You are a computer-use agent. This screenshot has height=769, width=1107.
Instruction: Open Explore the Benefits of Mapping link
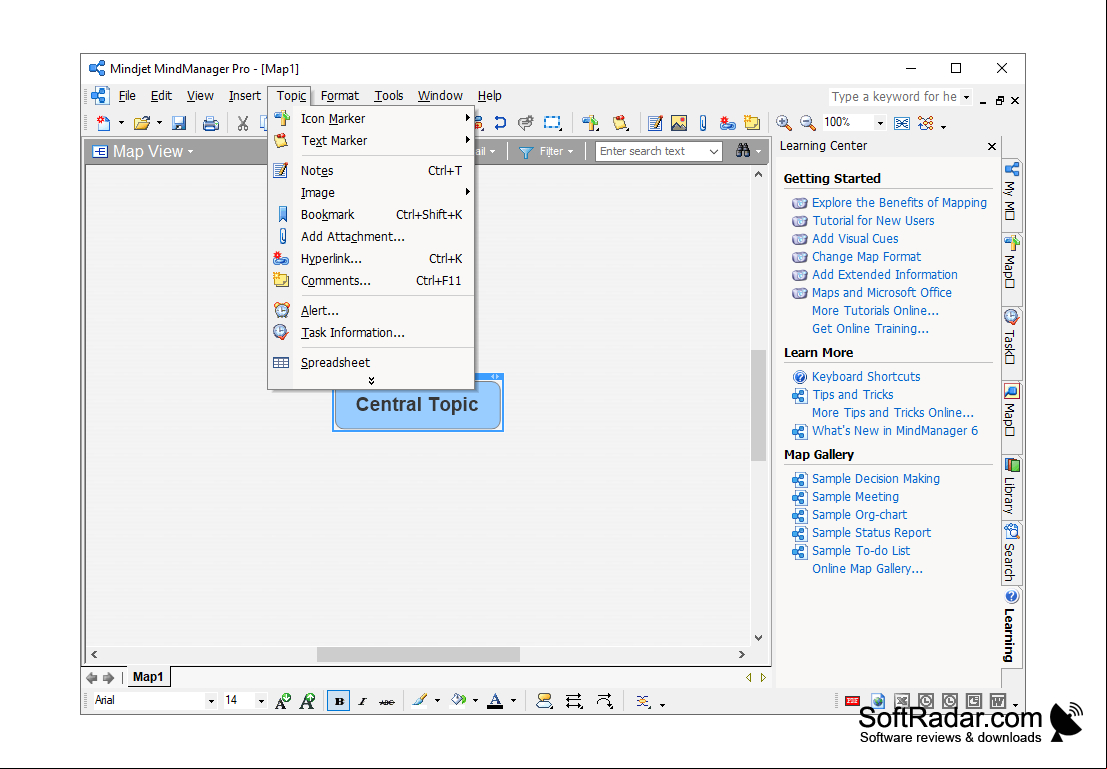point(899,203)
